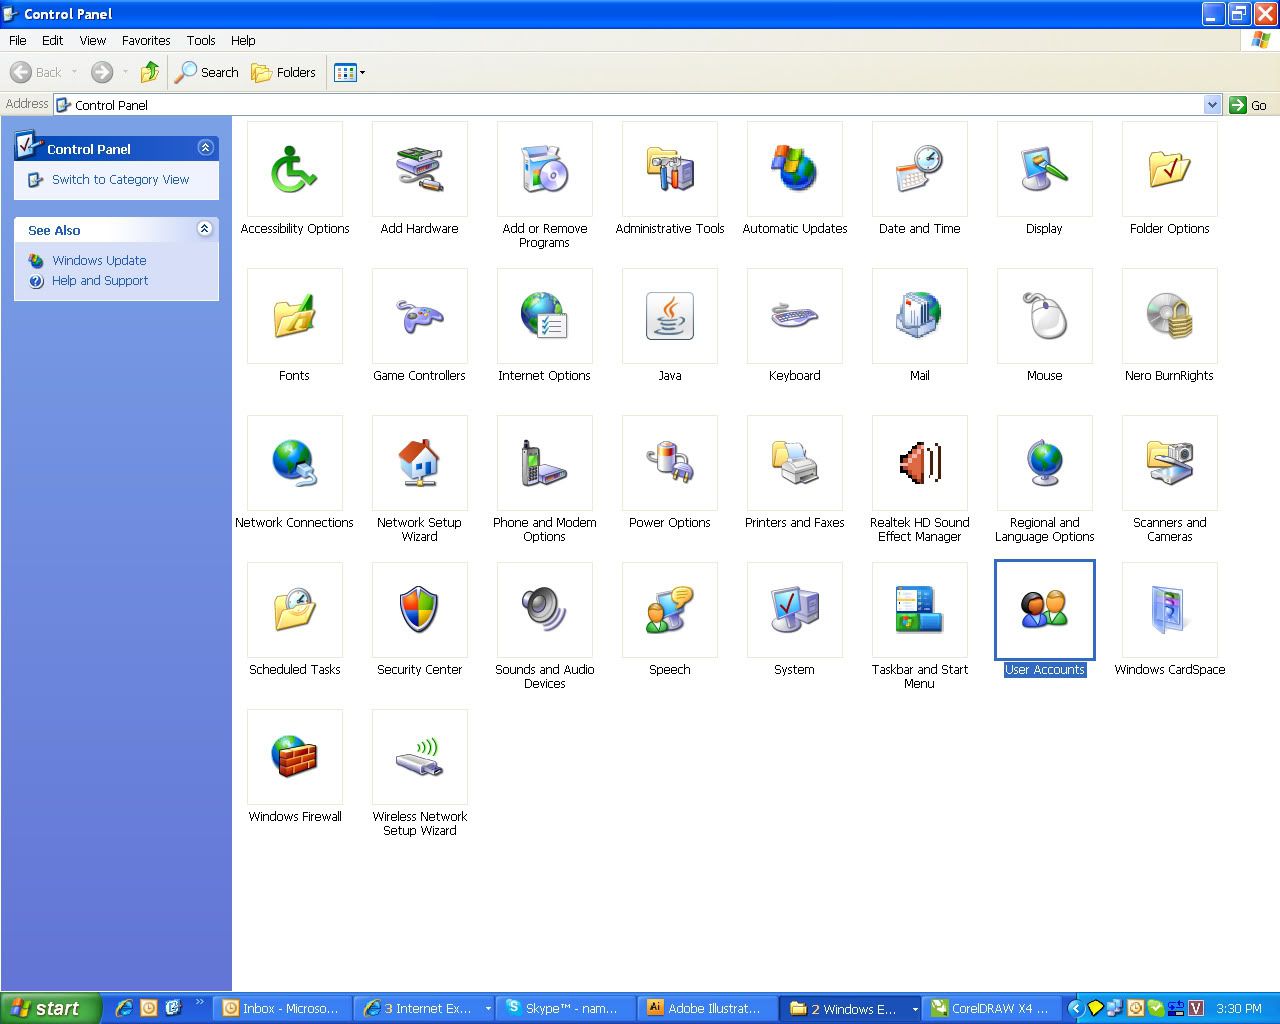Open the Help and Support link
The image size is (1280, 1024).
(x=100, y=281)
